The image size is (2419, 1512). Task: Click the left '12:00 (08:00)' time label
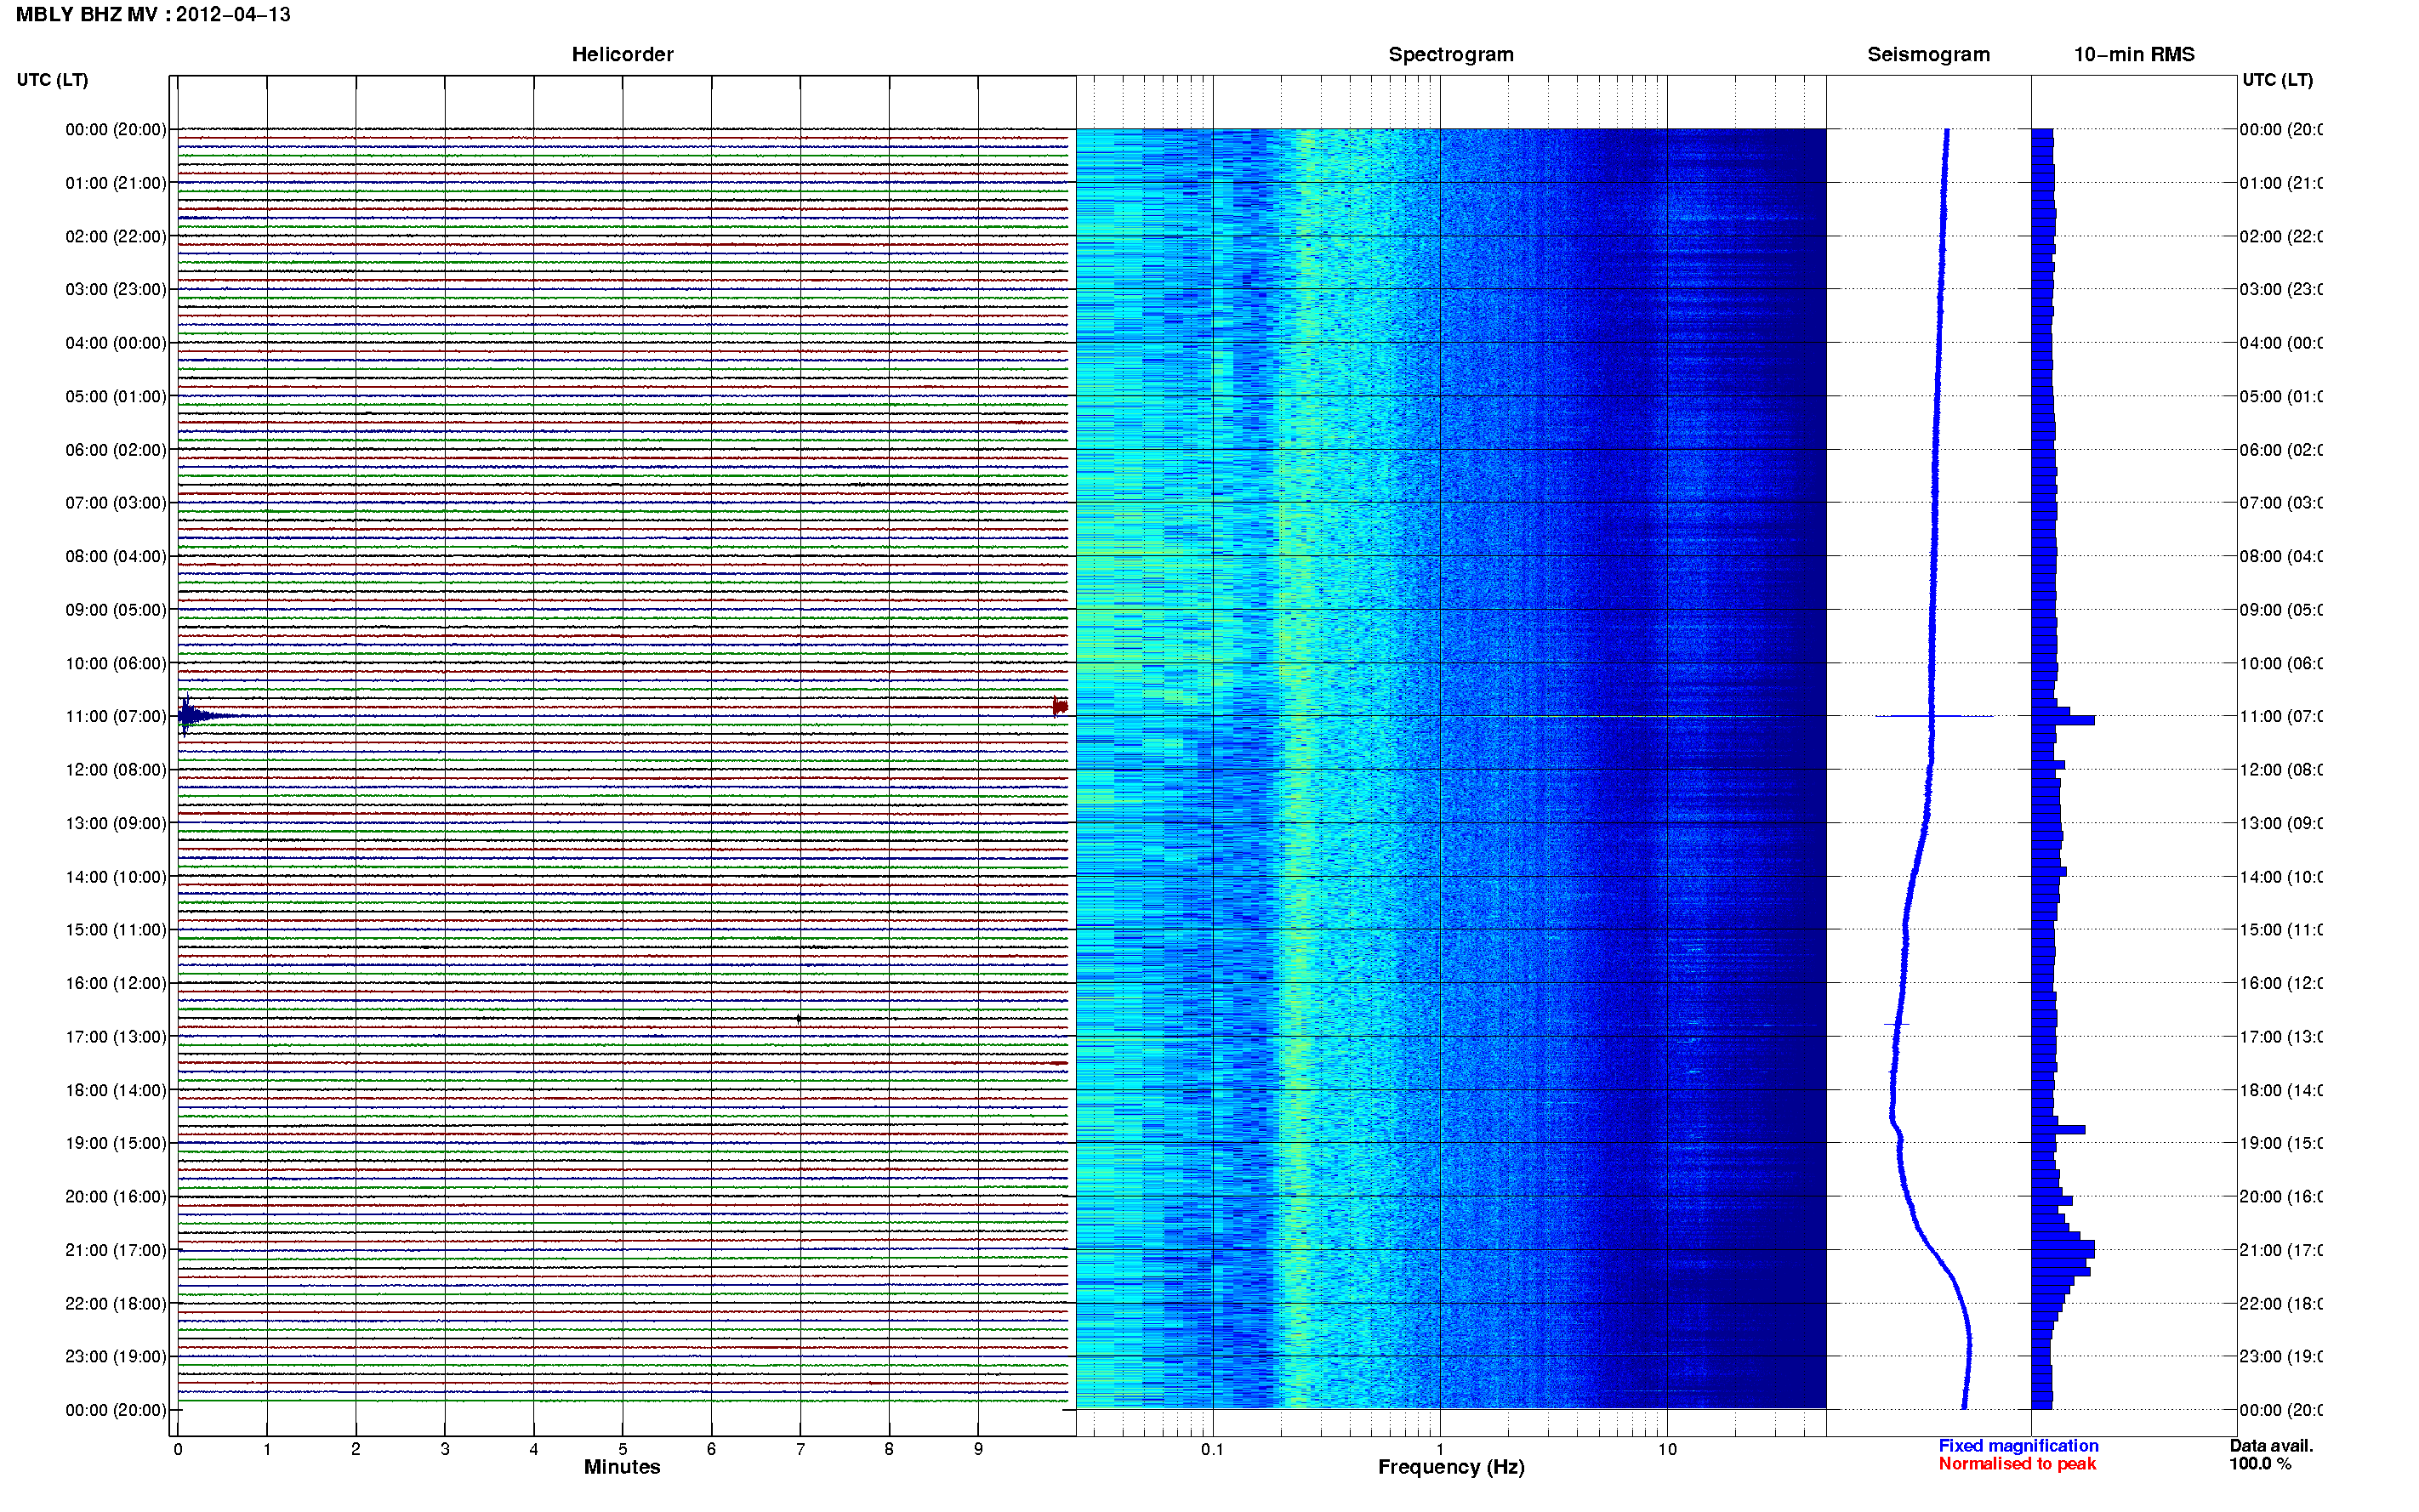pyautogui.click(x=116, y=770)
